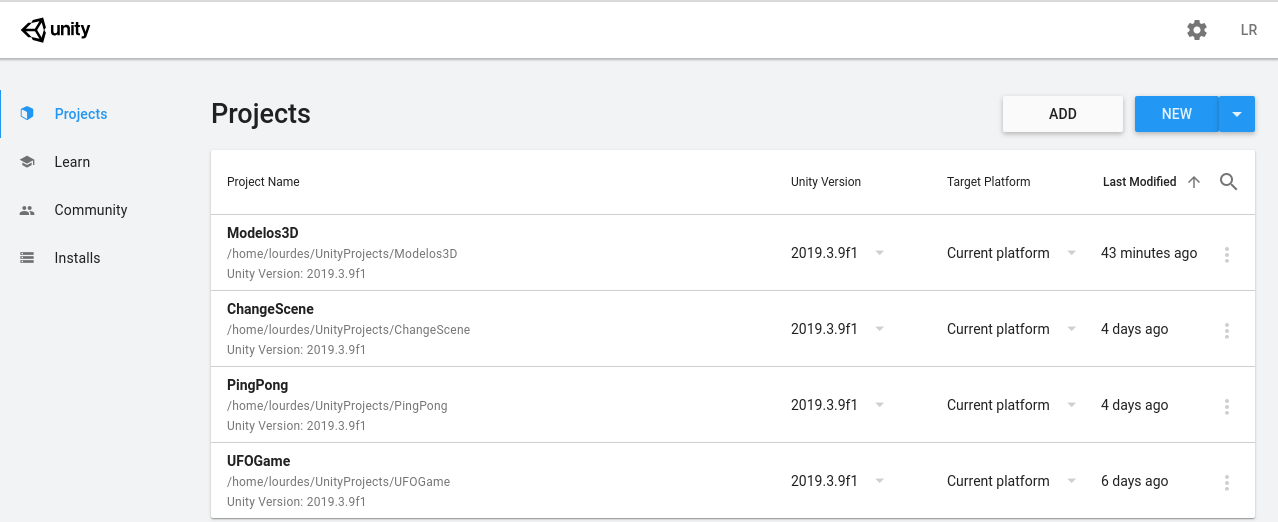1278x522 pixels.
Task: Open the three-dot menu for PingPong
Action: pyautogui.click(x=1227, y=406)
